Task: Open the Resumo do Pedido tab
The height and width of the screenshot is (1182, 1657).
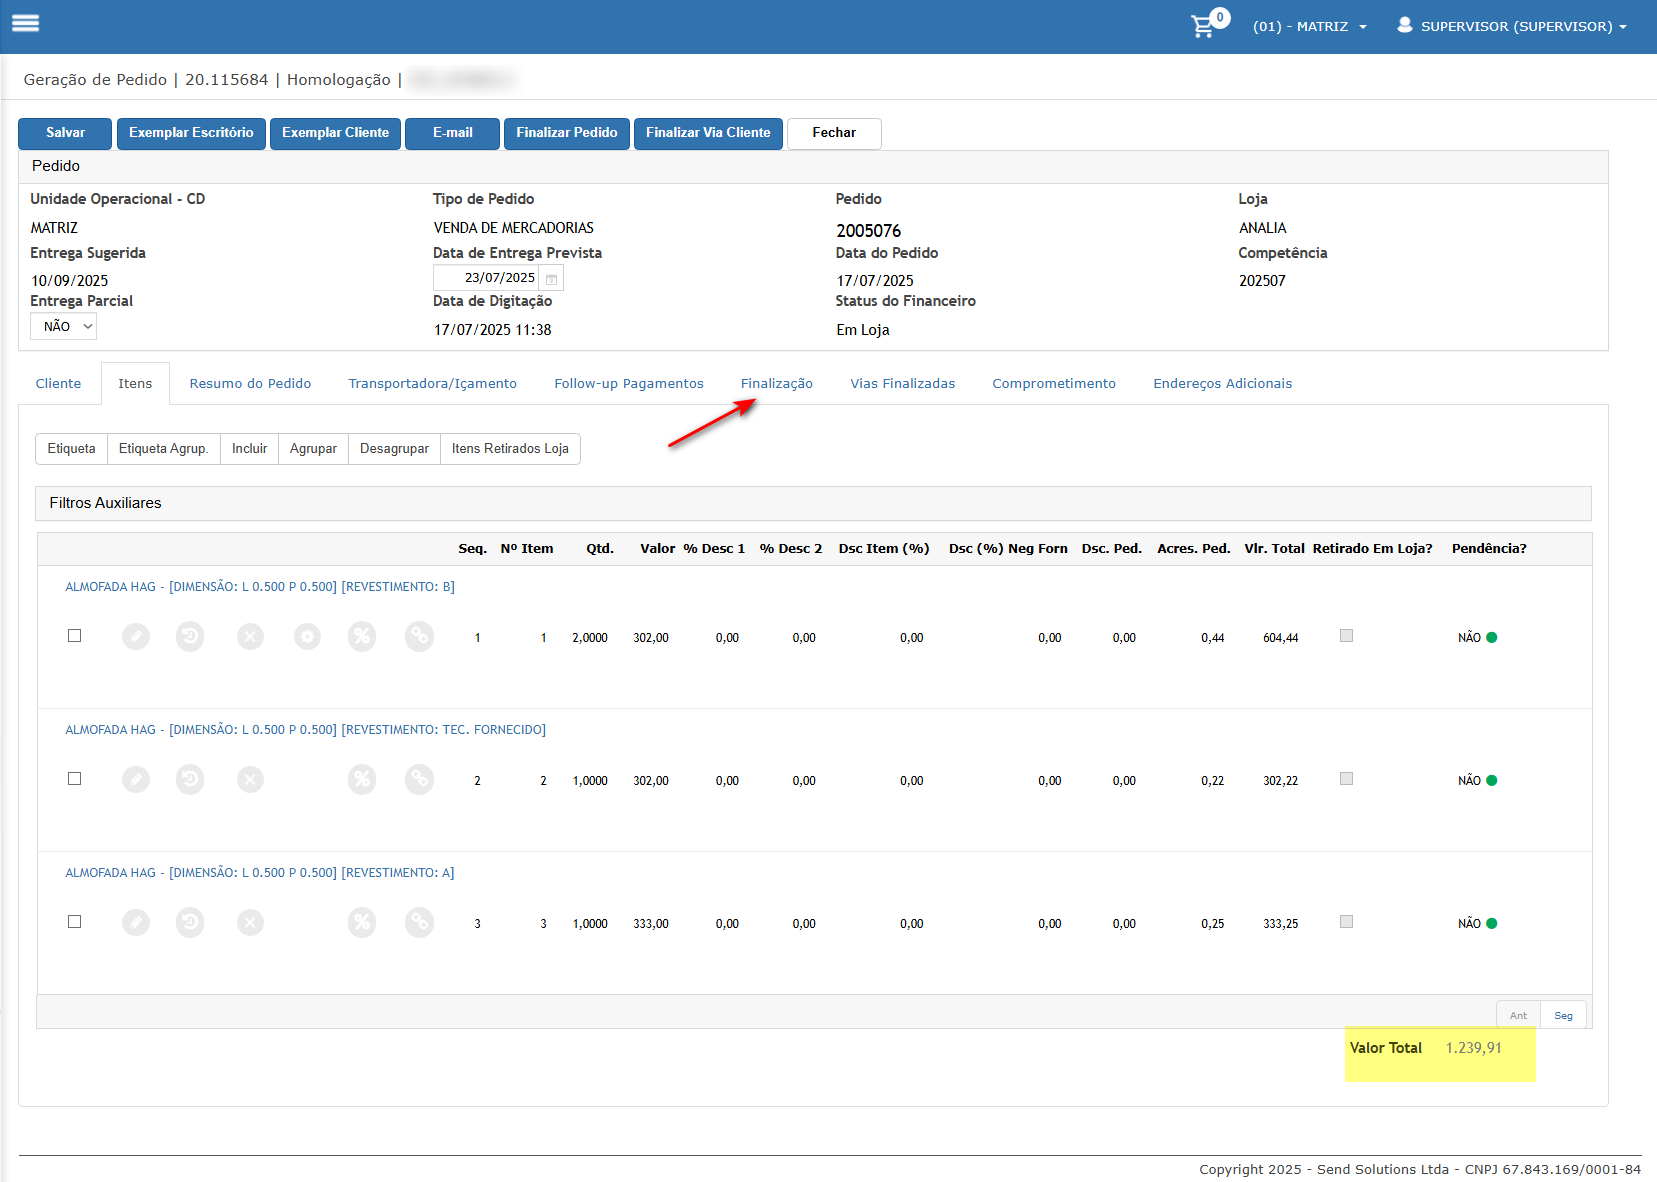Action: coord(250,384)
